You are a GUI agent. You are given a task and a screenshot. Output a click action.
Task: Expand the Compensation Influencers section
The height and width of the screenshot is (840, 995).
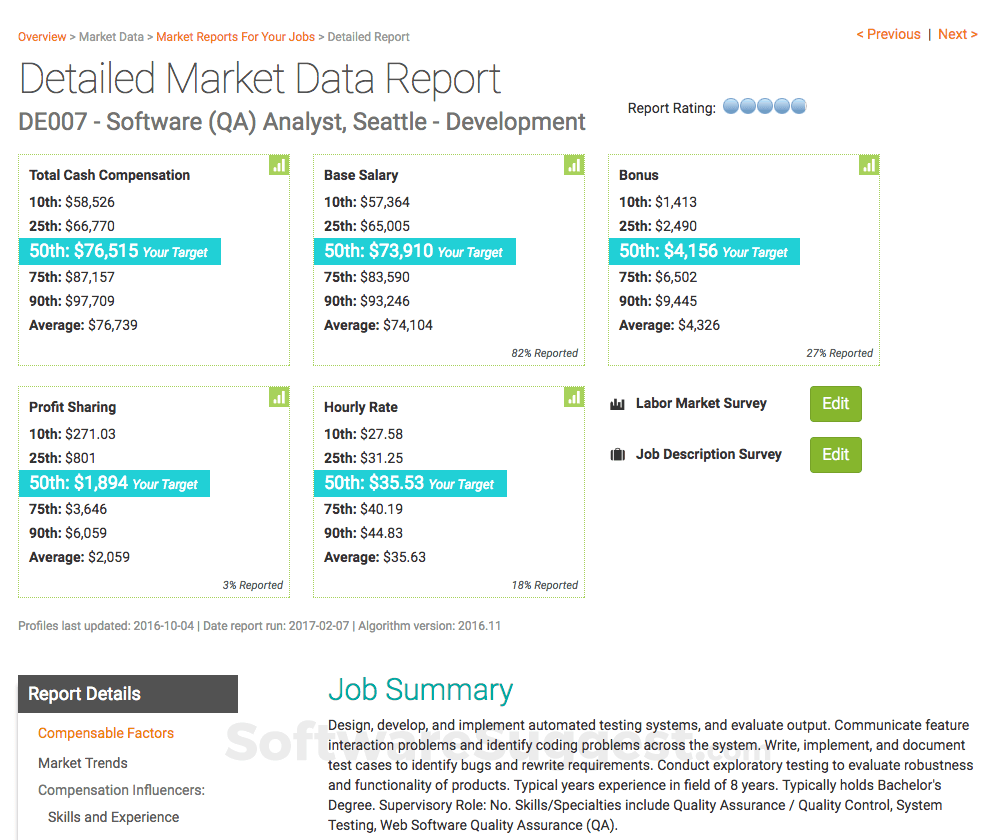click(120, 789)
